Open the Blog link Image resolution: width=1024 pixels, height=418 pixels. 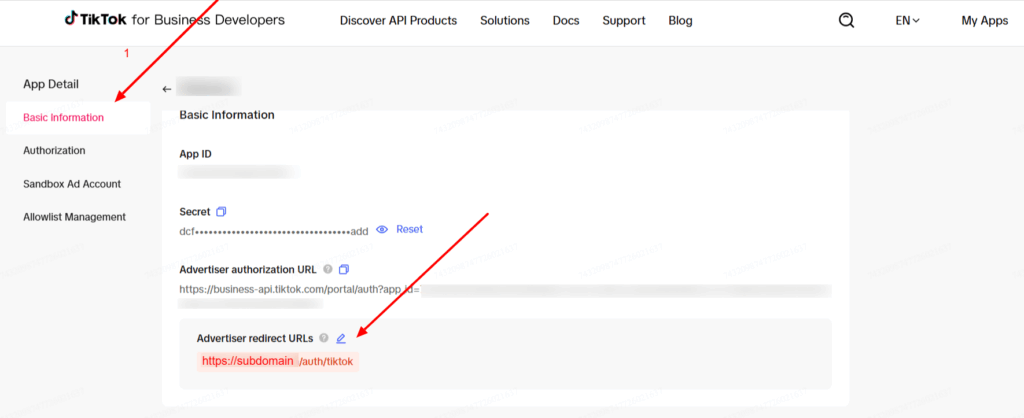pos(680,20)
